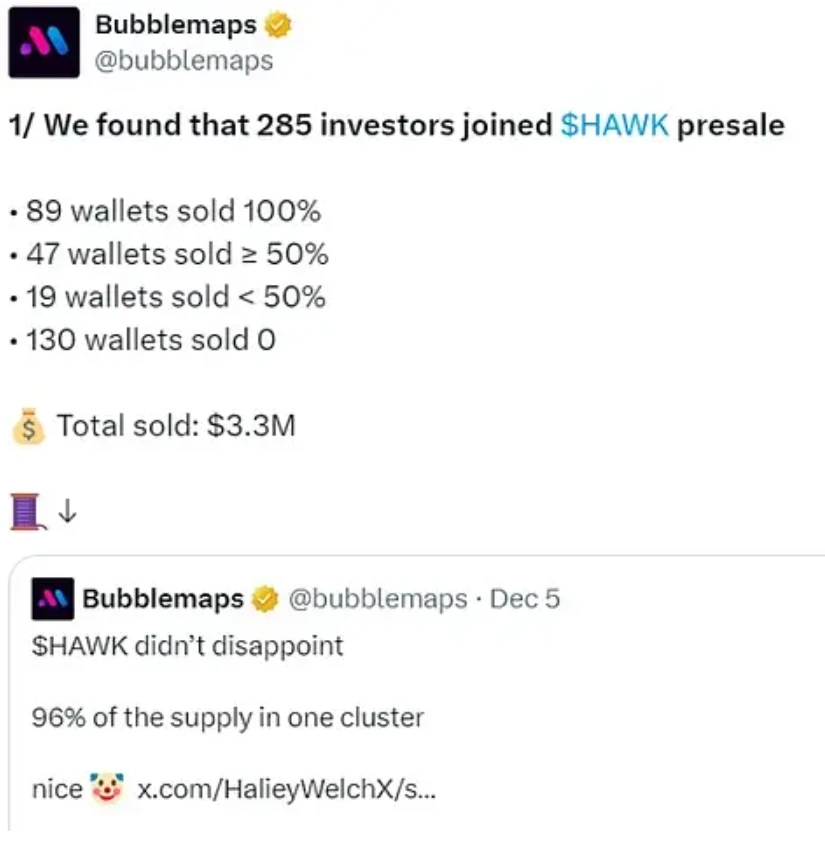The height and width of the screenshot is (841, 825).
Task: Click the purple thread spool emoji
Action: [x=27, y=511]
